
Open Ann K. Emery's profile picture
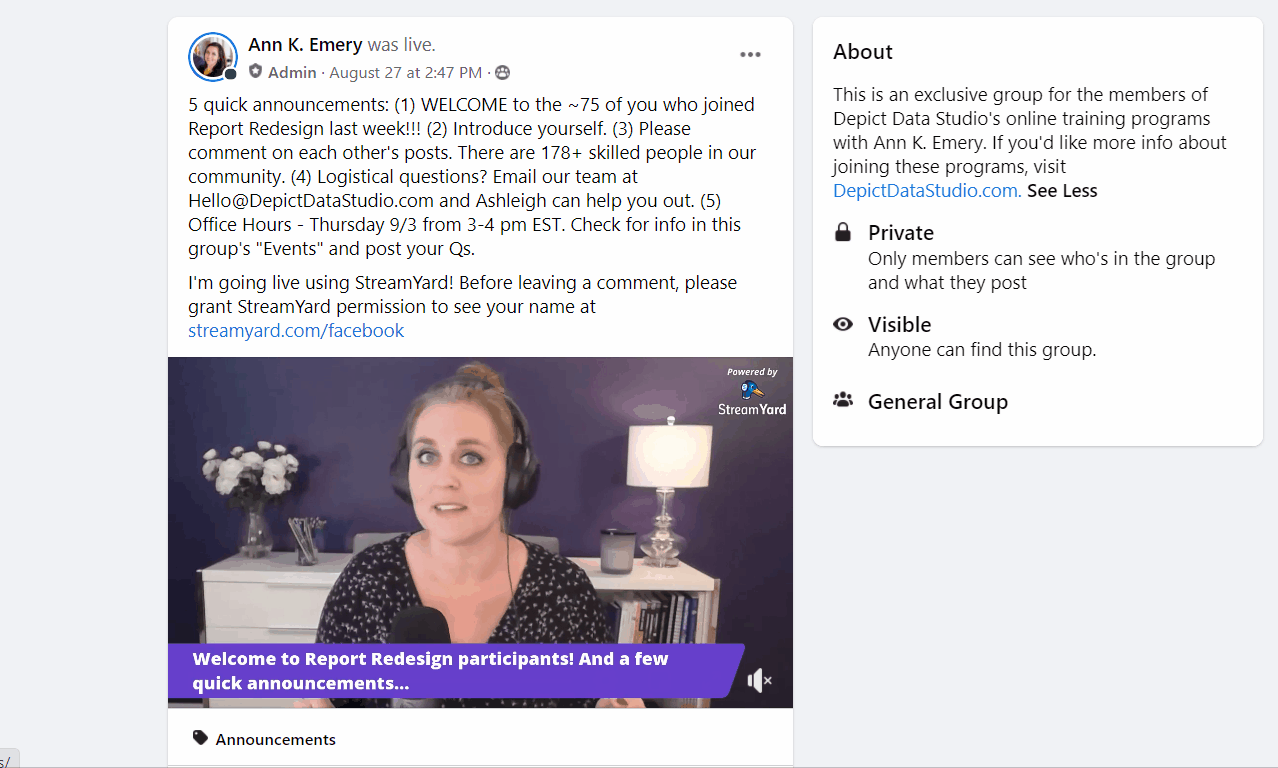point(213,57)
